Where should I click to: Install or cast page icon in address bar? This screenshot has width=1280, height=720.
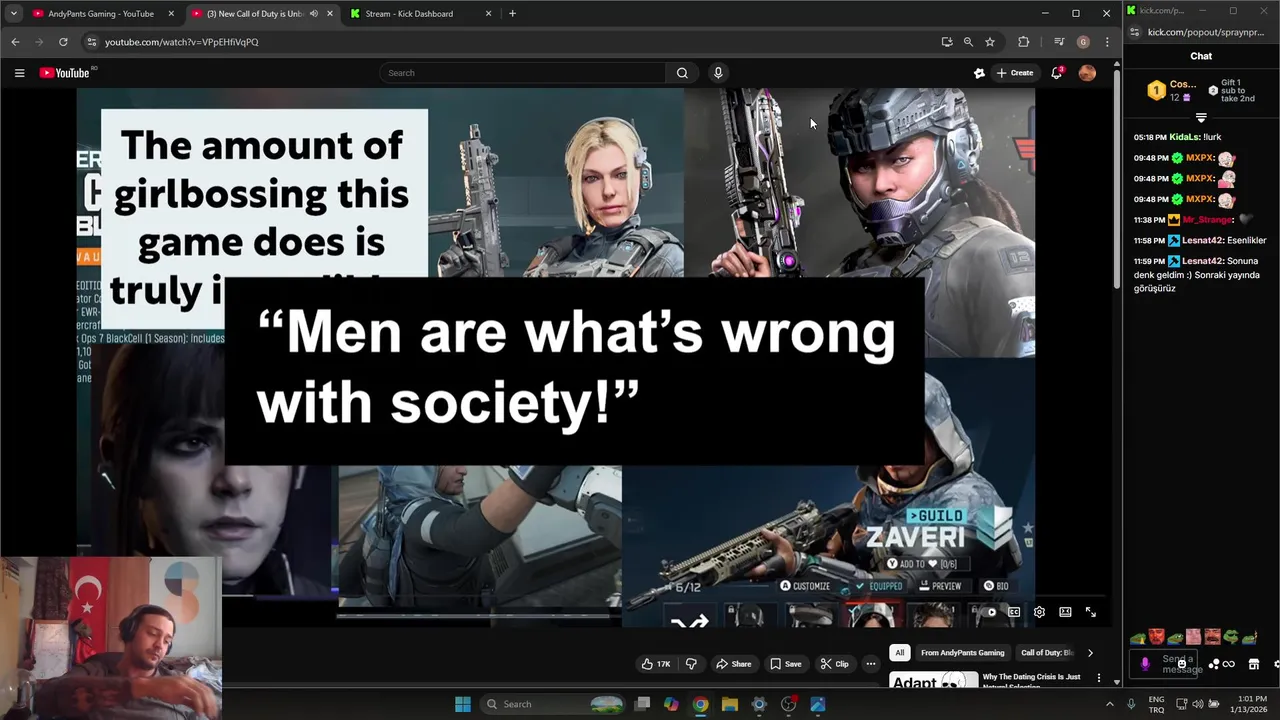click(946, 42)
